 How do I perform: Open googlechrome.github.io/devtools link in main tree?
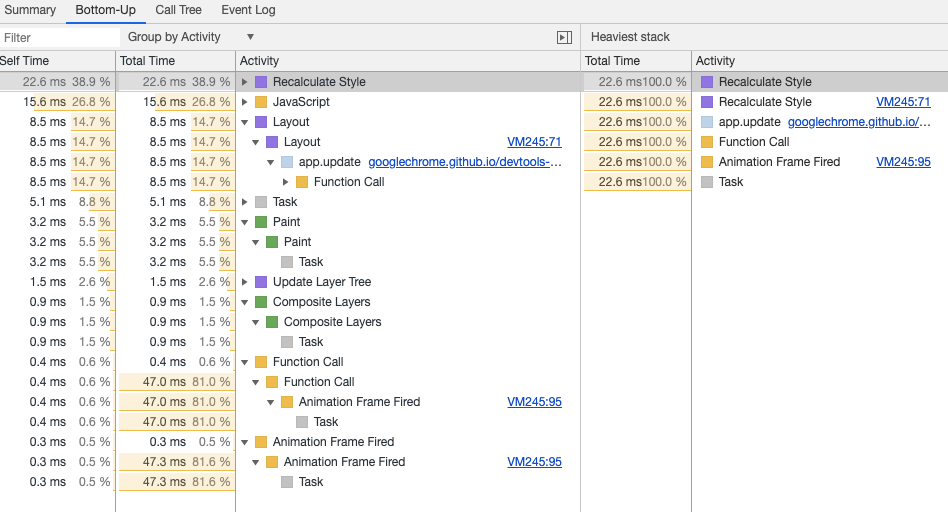point(465,161)
